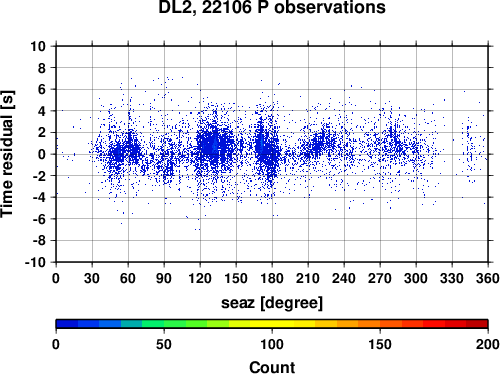Click the 'Count' colorbar label
Viewport: 500px width, 374px height.
coord(272,367)
